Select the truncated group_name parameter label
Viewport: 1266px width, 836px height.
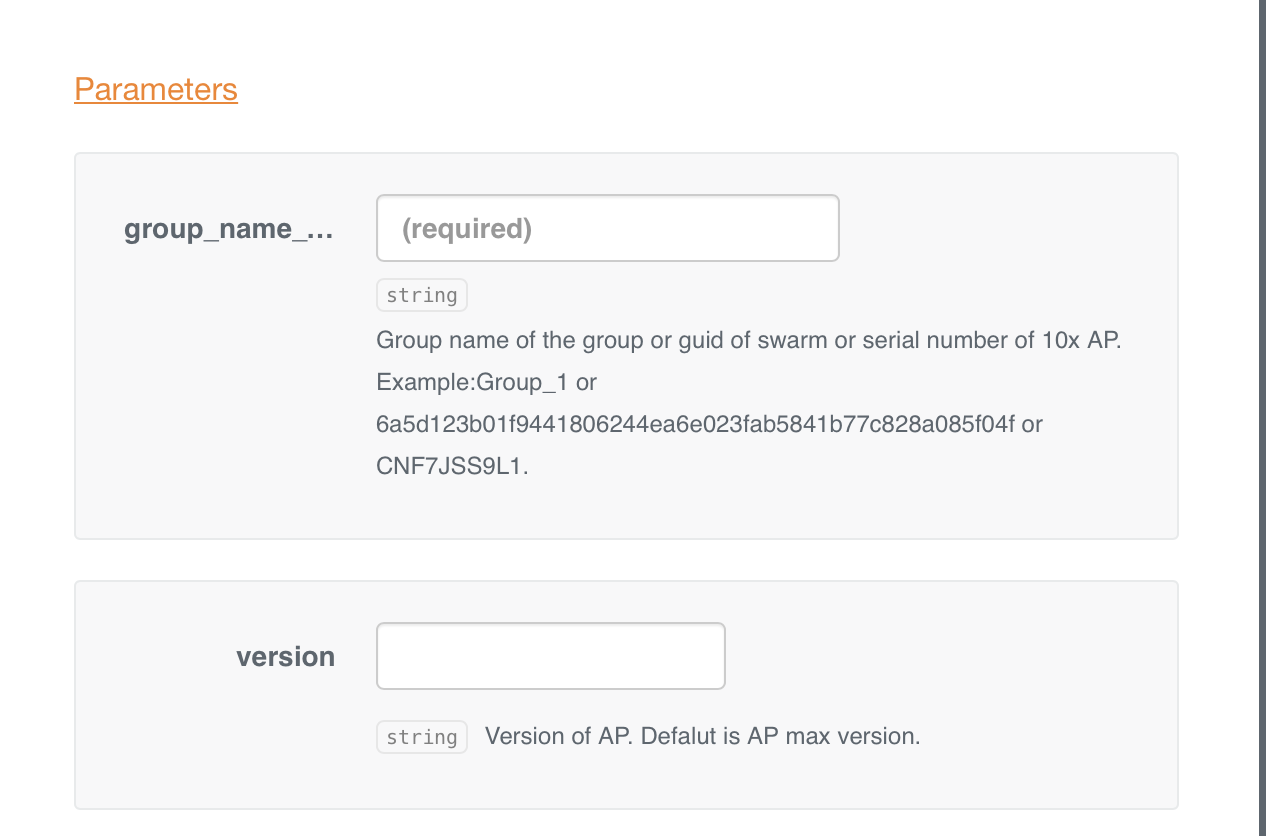tap(228, 230)
